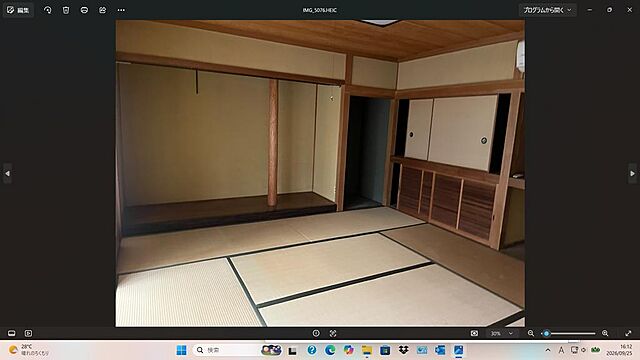The height and width of the screenshot is (360, 640).
Task: Go to previous photo with left arrow
Action: point(7,173)
